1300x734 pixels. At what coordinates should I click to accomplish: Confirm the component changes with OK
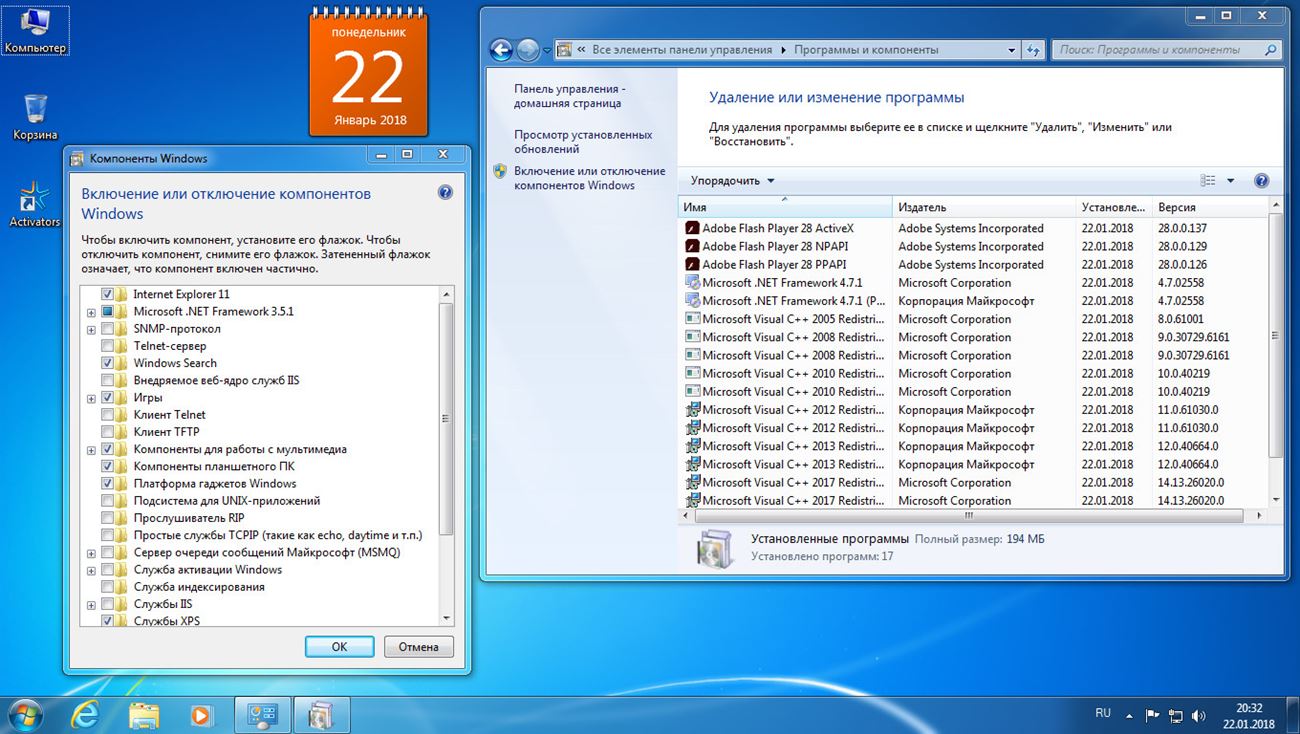pyautogui.click(x=339, y=647)
